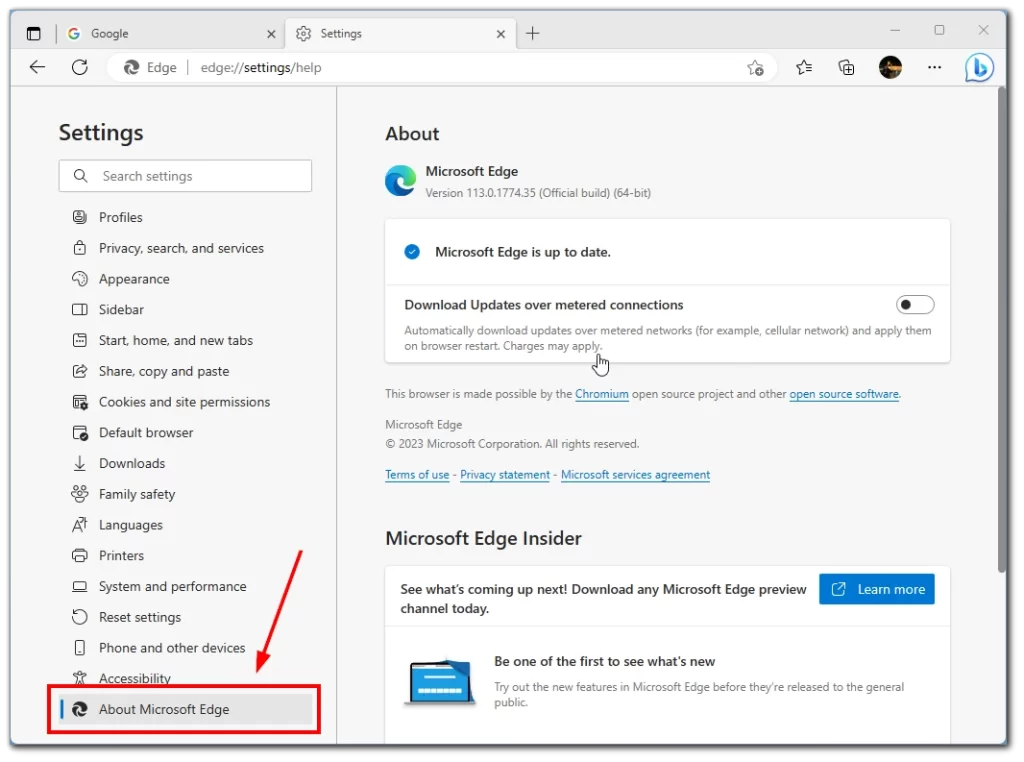Go back with the back arrow

tap(37, 67)
